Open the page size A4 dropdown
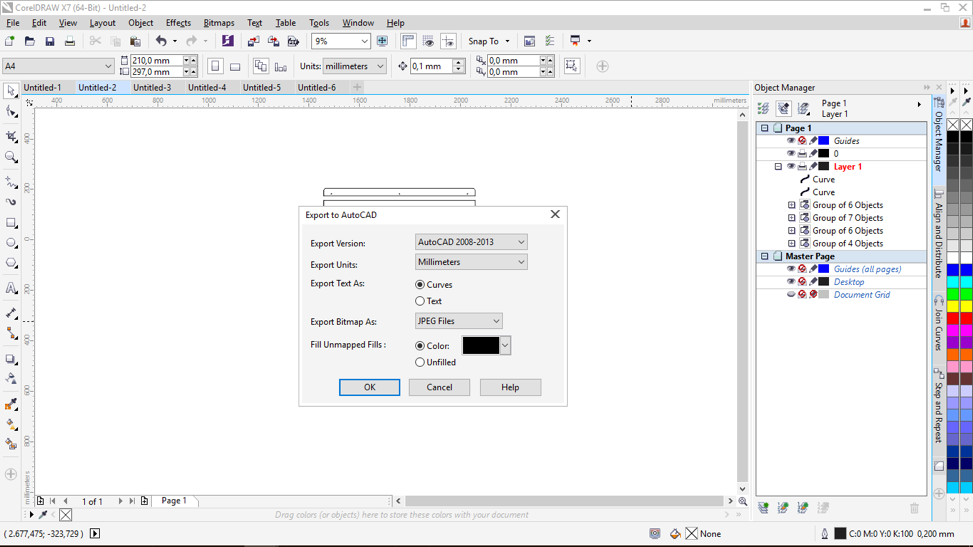The image size is (973, 547). (x=58, y=66)
